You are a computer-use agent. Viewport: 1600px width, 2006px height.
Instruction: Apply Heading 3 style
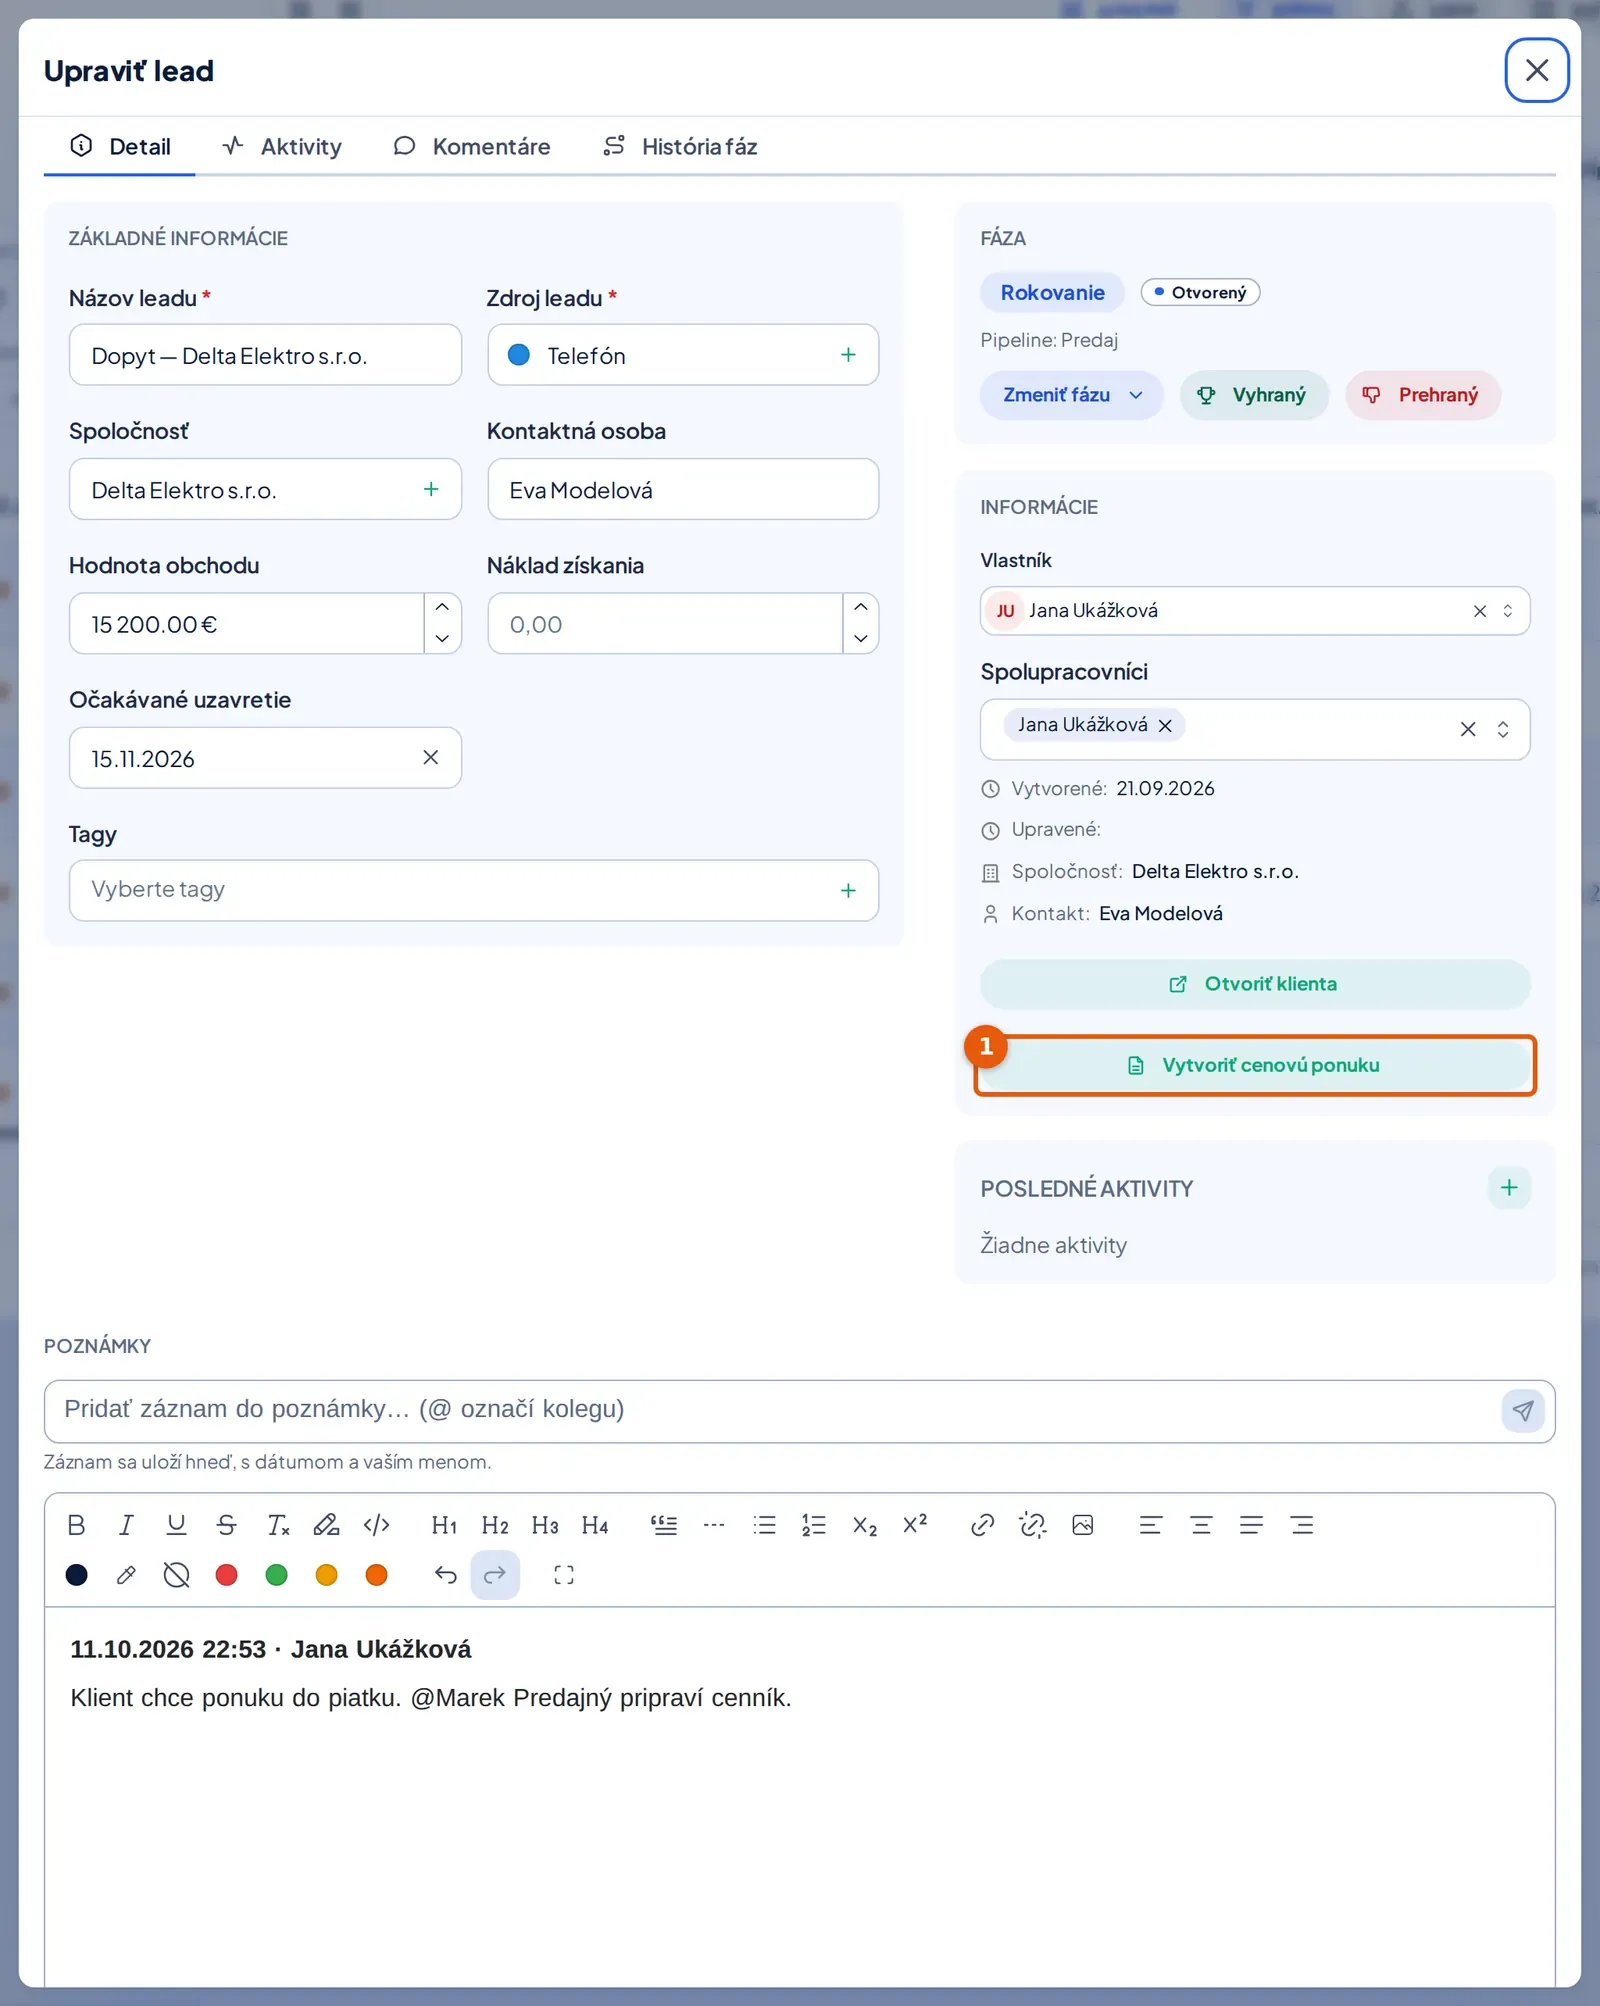click(x=545, y=1525)
